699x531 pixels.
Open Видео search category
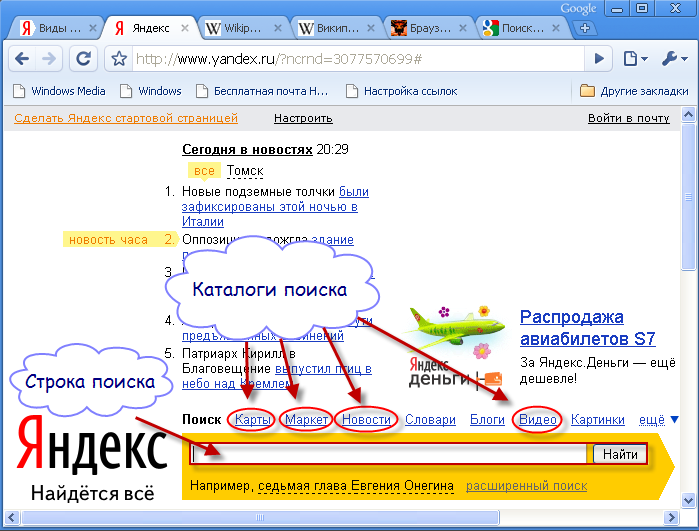(x=538, y=420)
